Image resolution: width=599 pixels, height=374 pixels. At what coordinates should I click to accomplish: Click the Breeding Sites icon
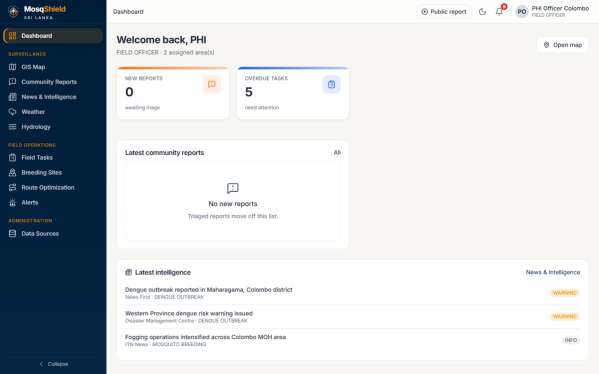(13, 172)
